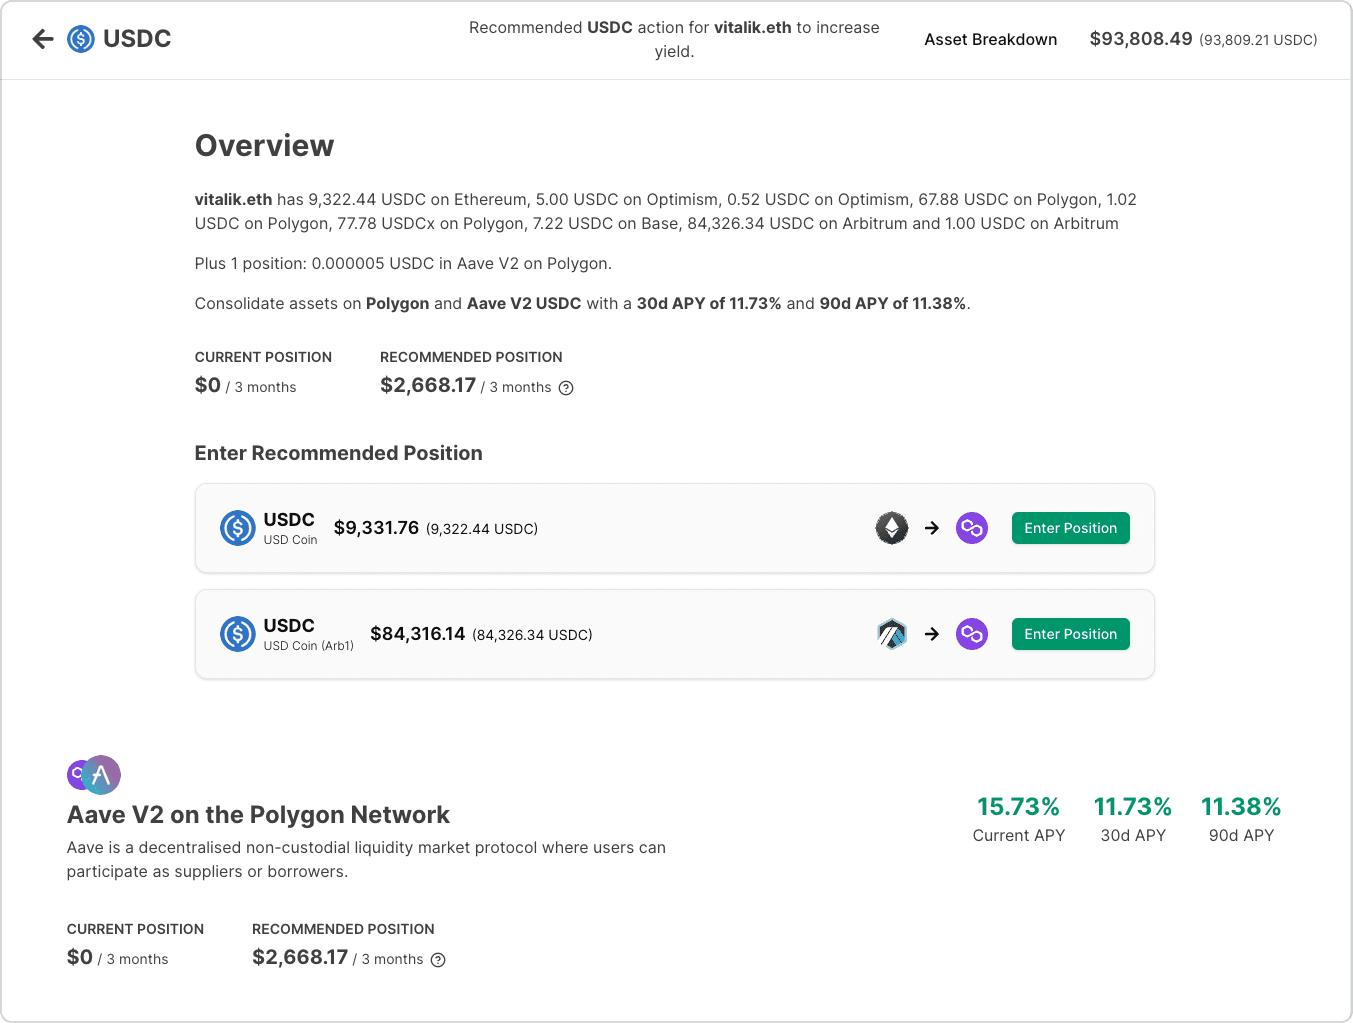Open the Asset Breakdown link

click(991, 39)
